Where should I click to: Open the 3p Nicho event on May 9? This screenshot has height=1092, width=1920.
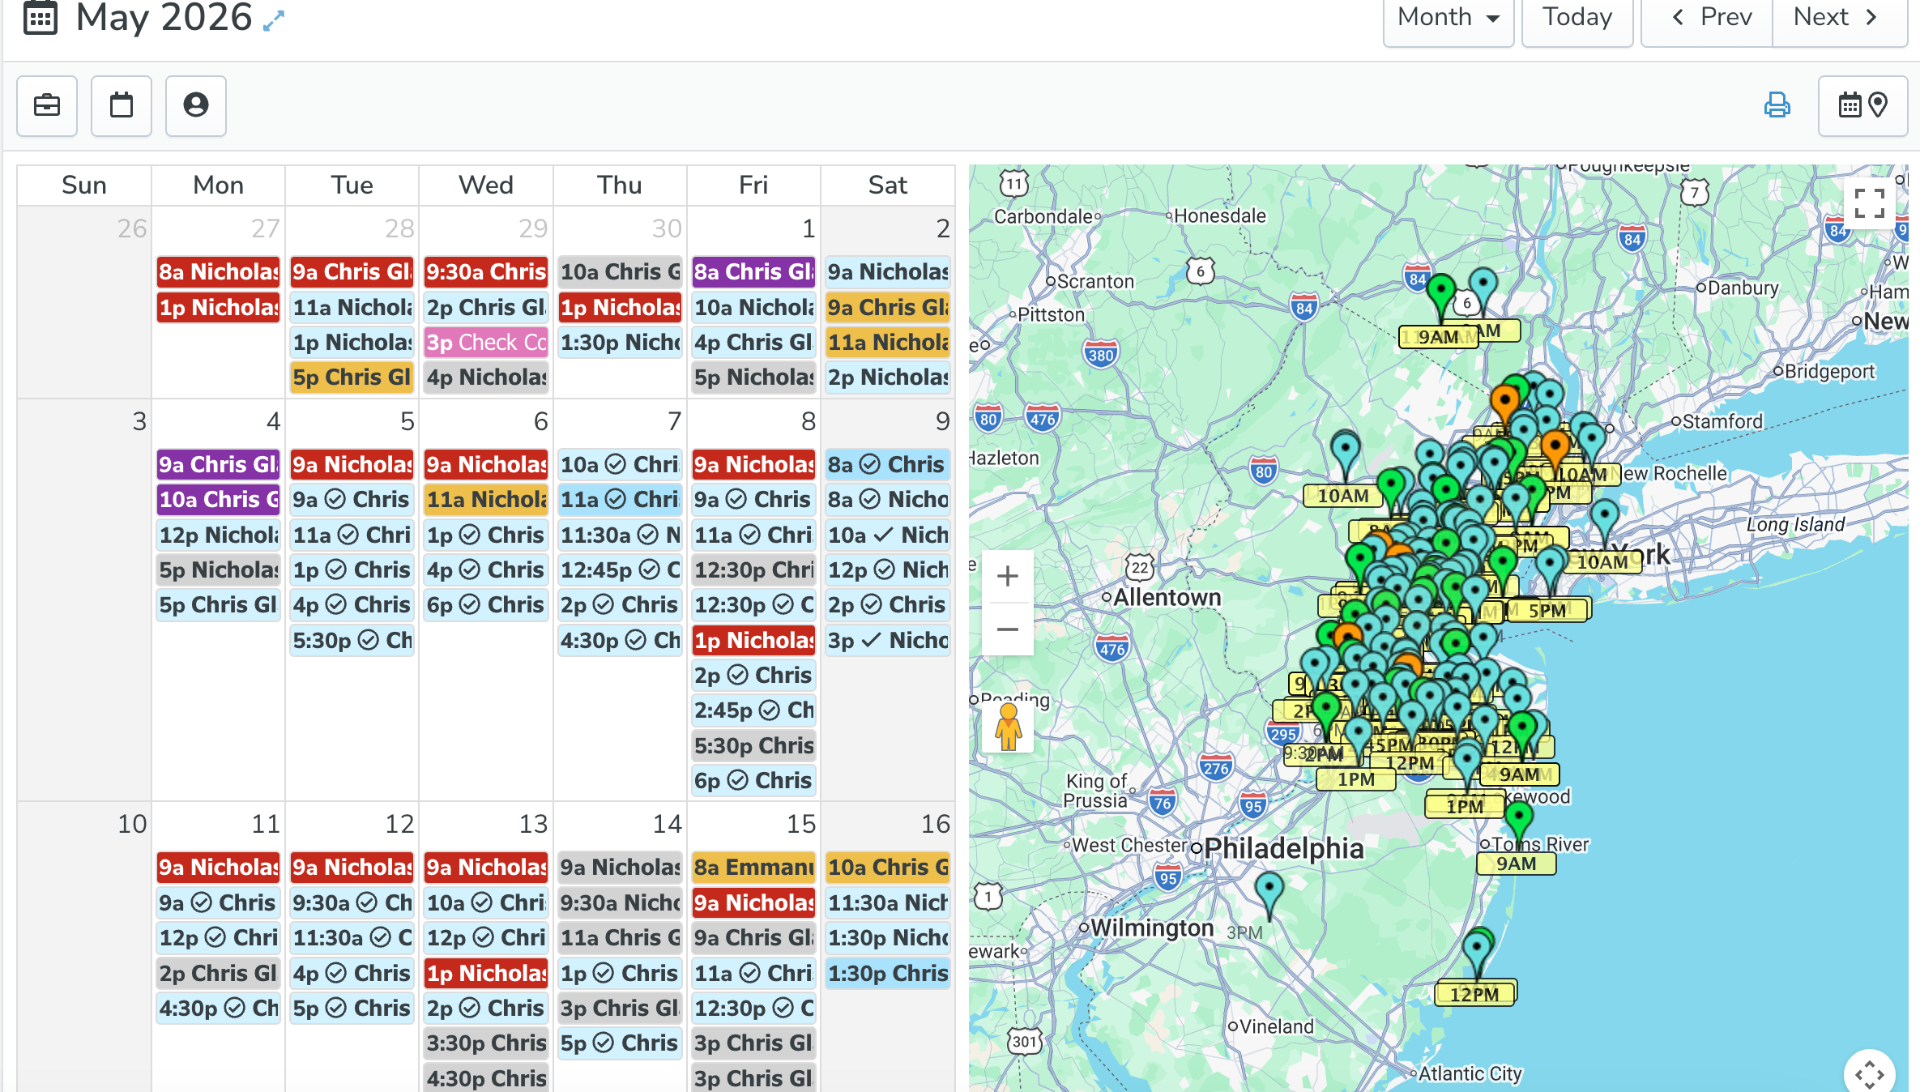[x=888, y=641]
